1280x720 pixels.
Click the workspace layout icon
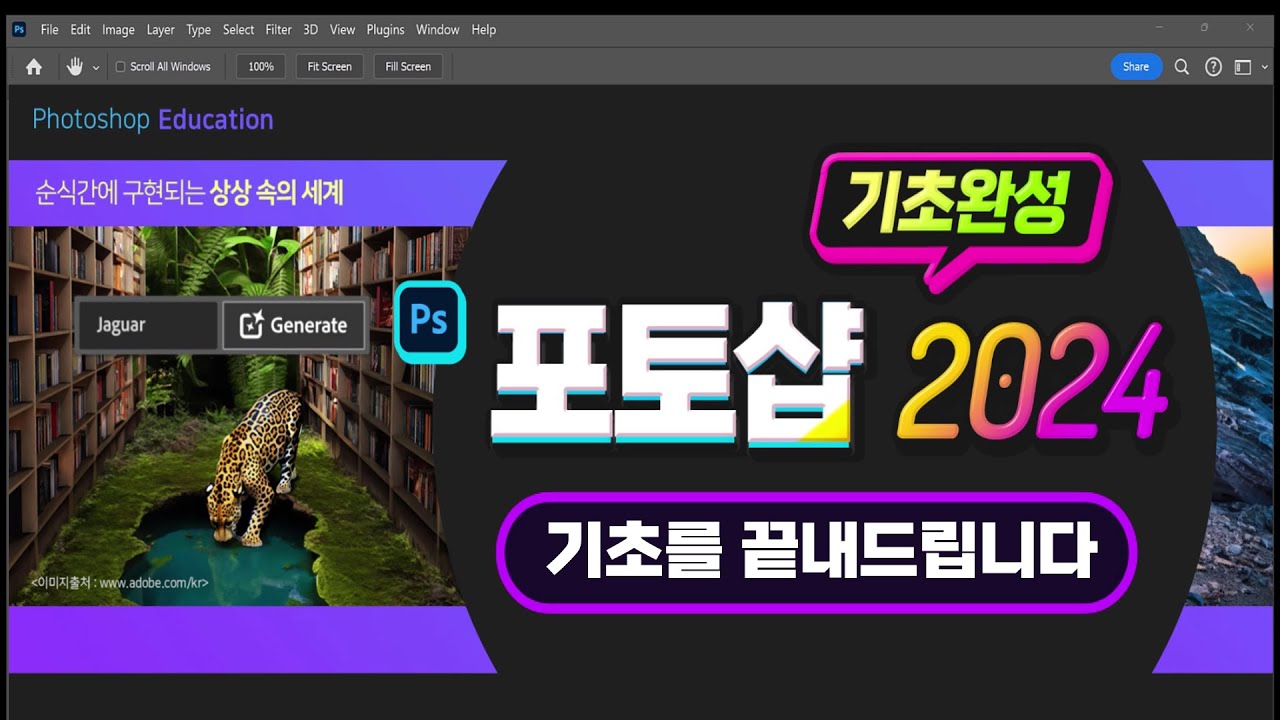coord(1243,67)
